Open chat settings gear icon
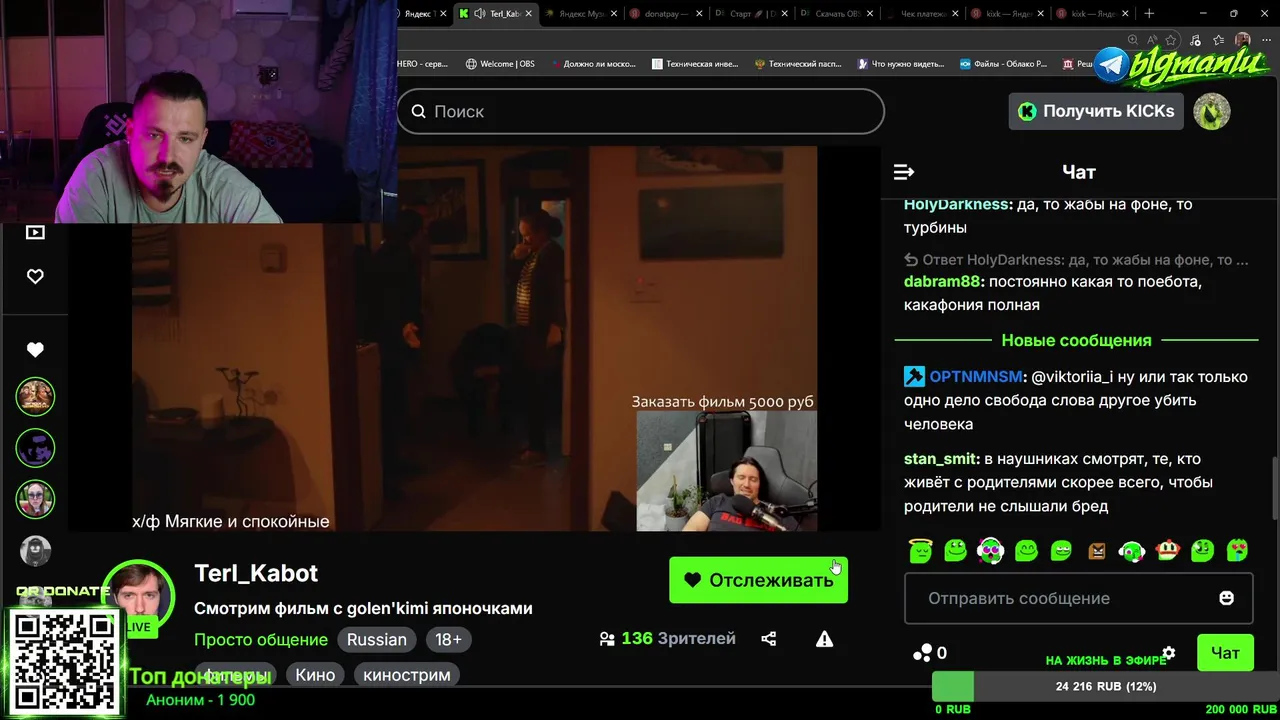Viewport: 1280px width, 720px height. (x=1168, y=653)
